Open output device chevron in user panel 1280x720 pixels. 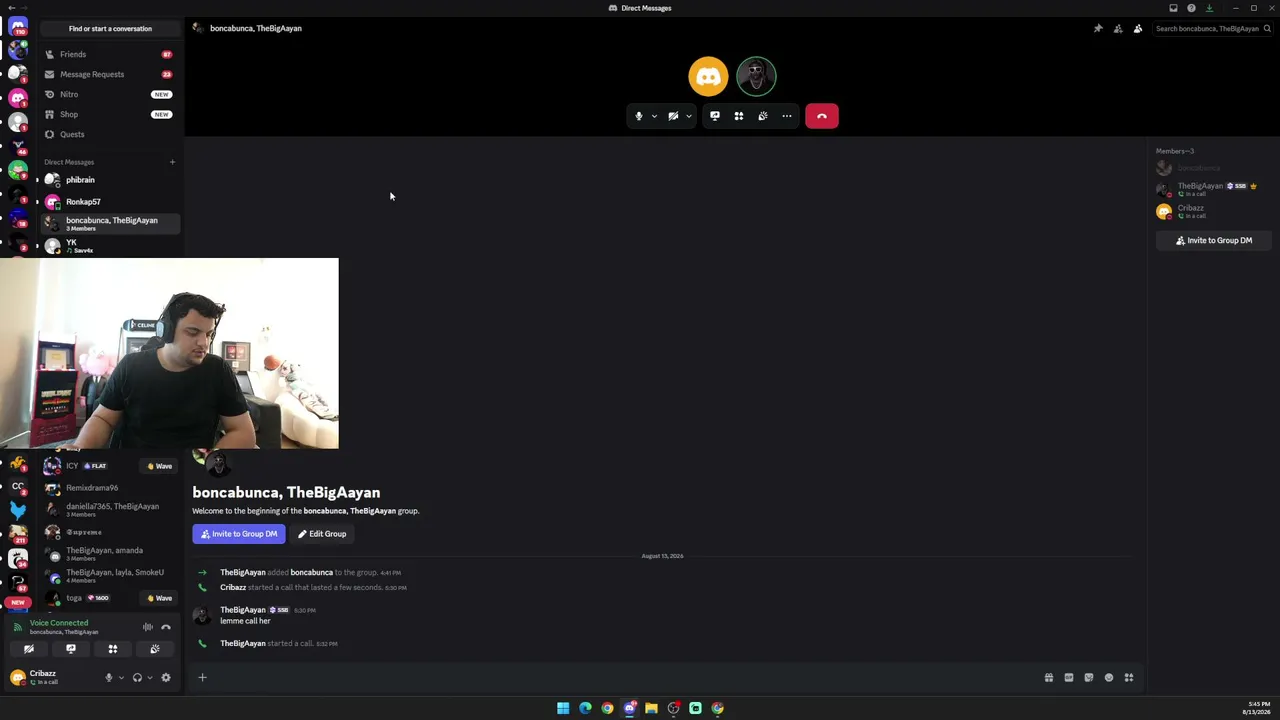coord(150,677)
